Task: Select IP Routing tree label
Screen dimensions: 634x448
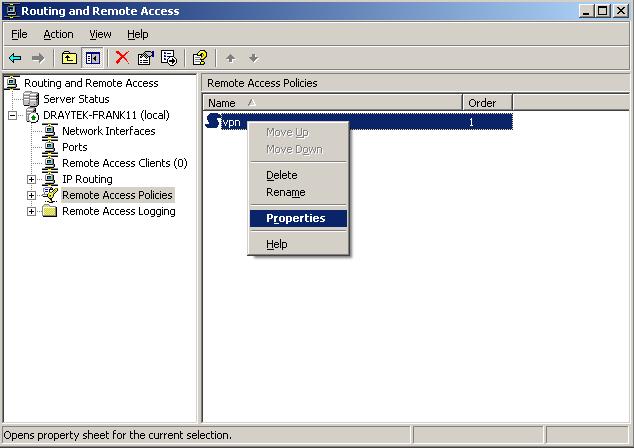Action: (87, 179)
